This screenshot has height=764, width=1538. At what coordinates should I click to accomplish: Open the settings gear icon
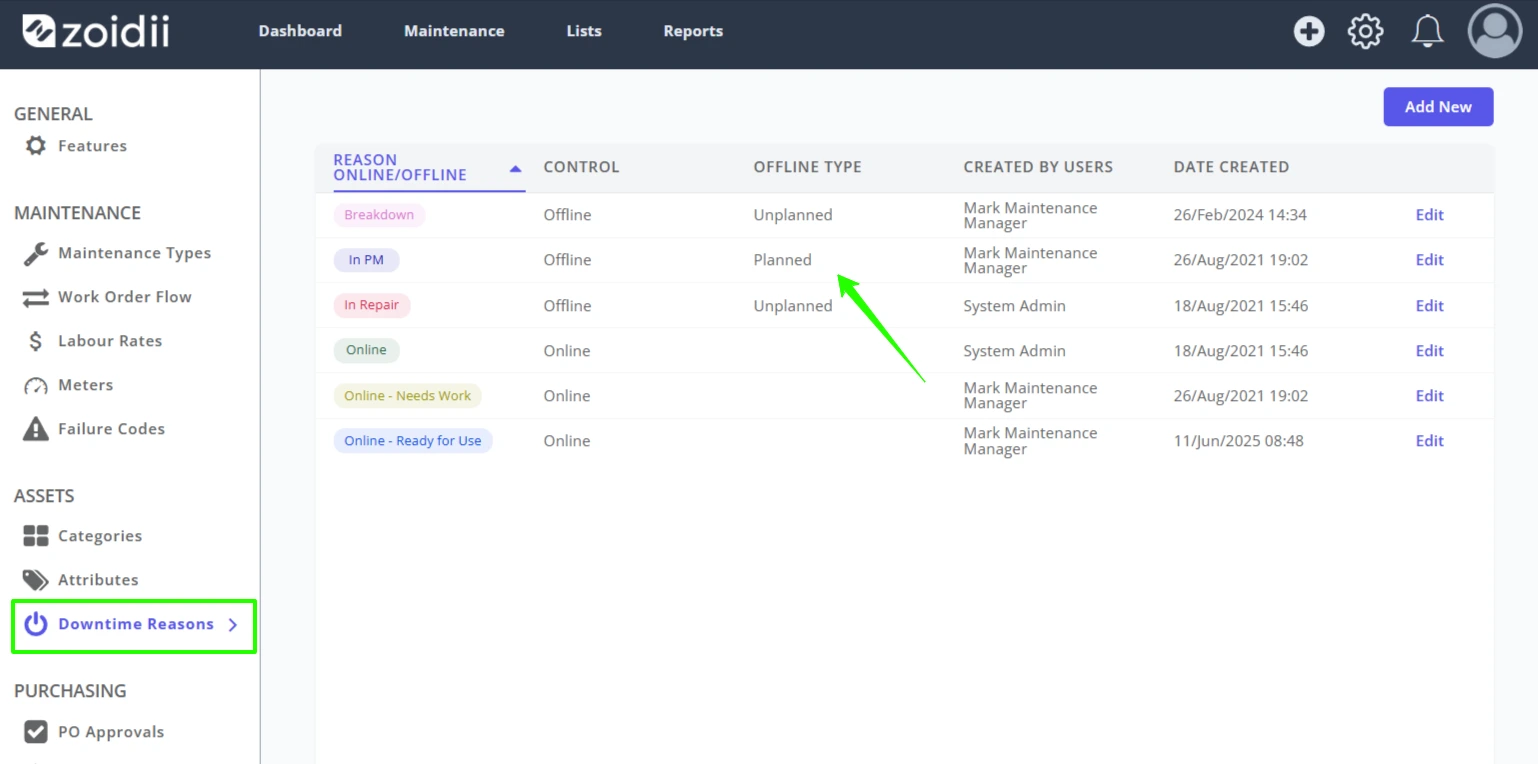click(x=1366, y=31)
